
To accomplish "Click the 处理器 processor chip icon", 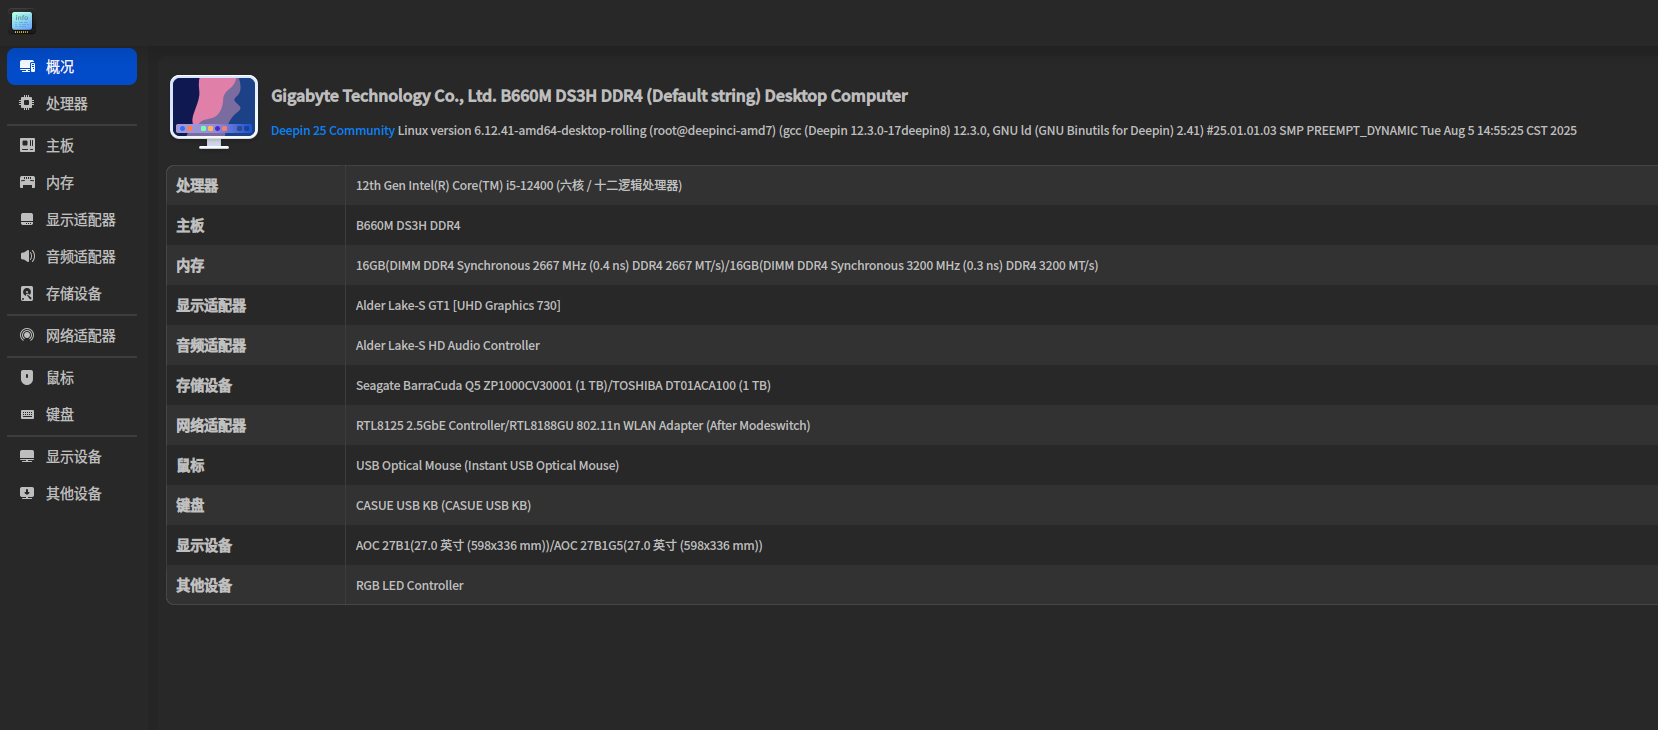I will [27, 104].
